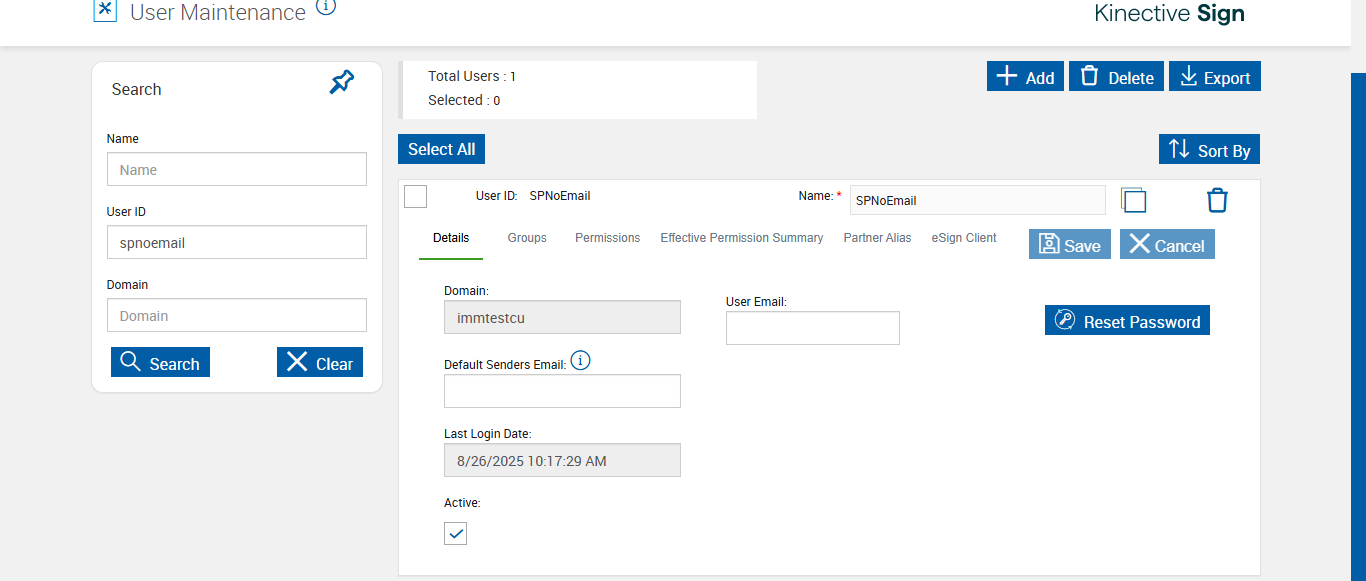The width and height of the screenshot is (1366, 581).
Task: Click the info icon beside User Maintenance
Action: pos(326,7)
